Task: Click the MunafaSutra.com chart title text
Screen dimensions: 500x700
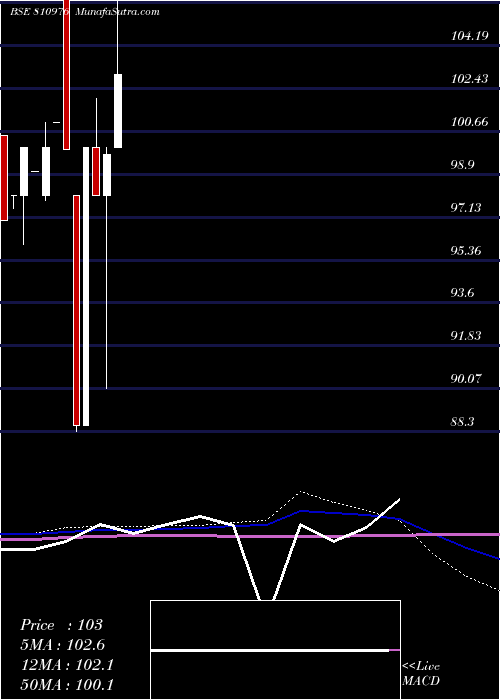Action: (x=117, y=12)
